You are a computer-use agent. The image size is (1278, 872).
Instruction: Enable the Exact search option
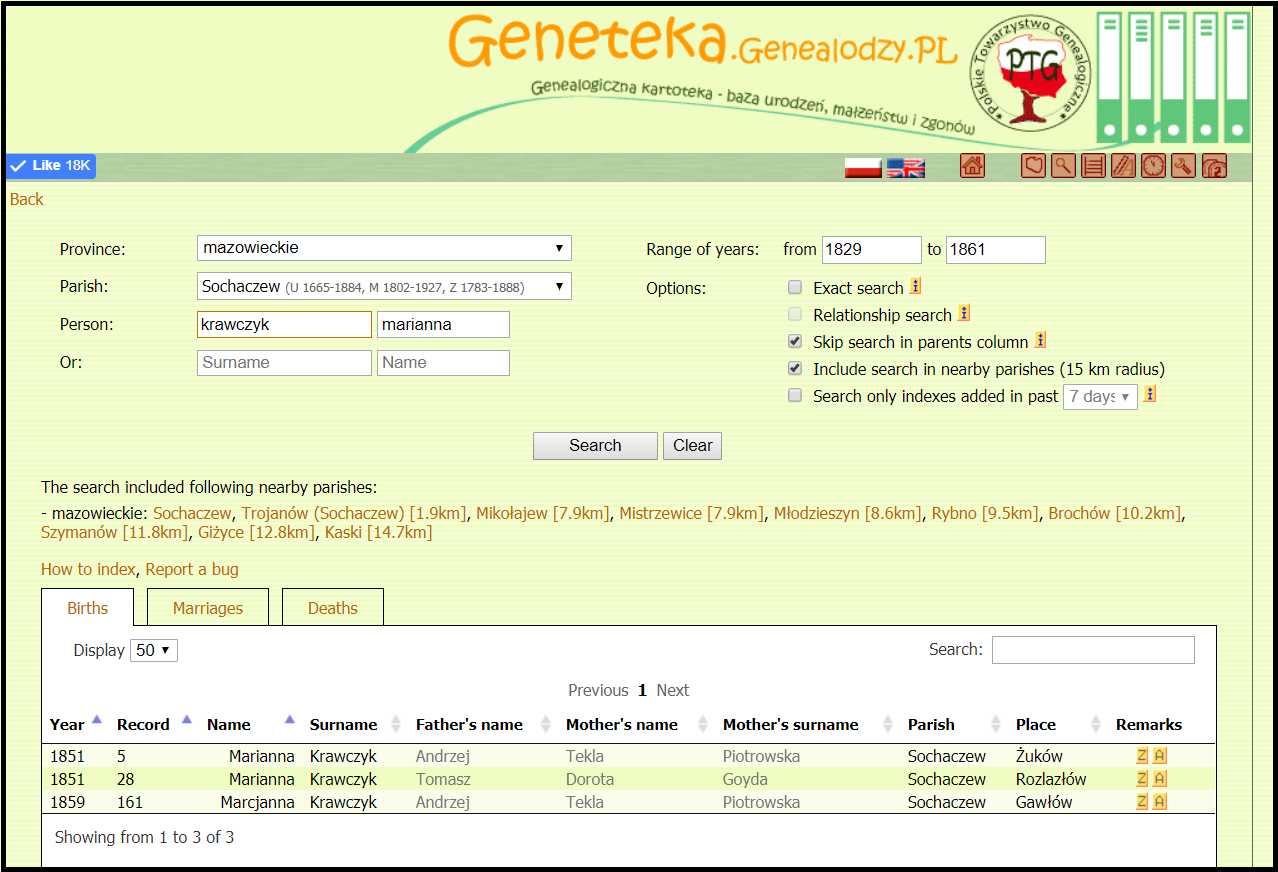795,287
